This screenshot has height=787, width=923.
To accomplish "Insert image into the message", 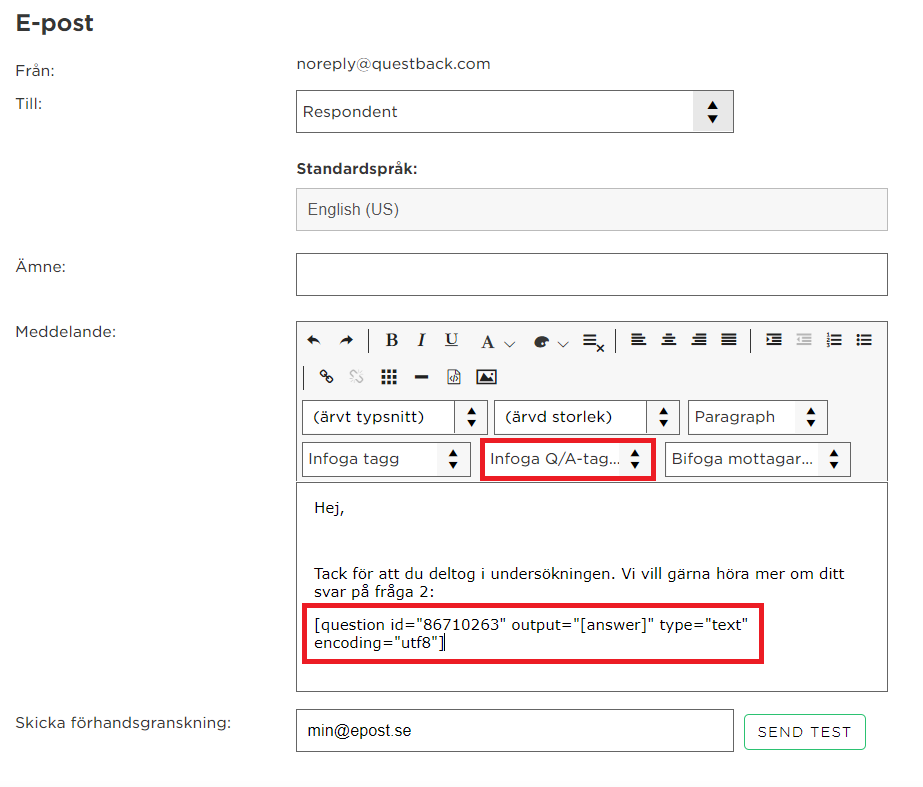I will coord(486,377).
